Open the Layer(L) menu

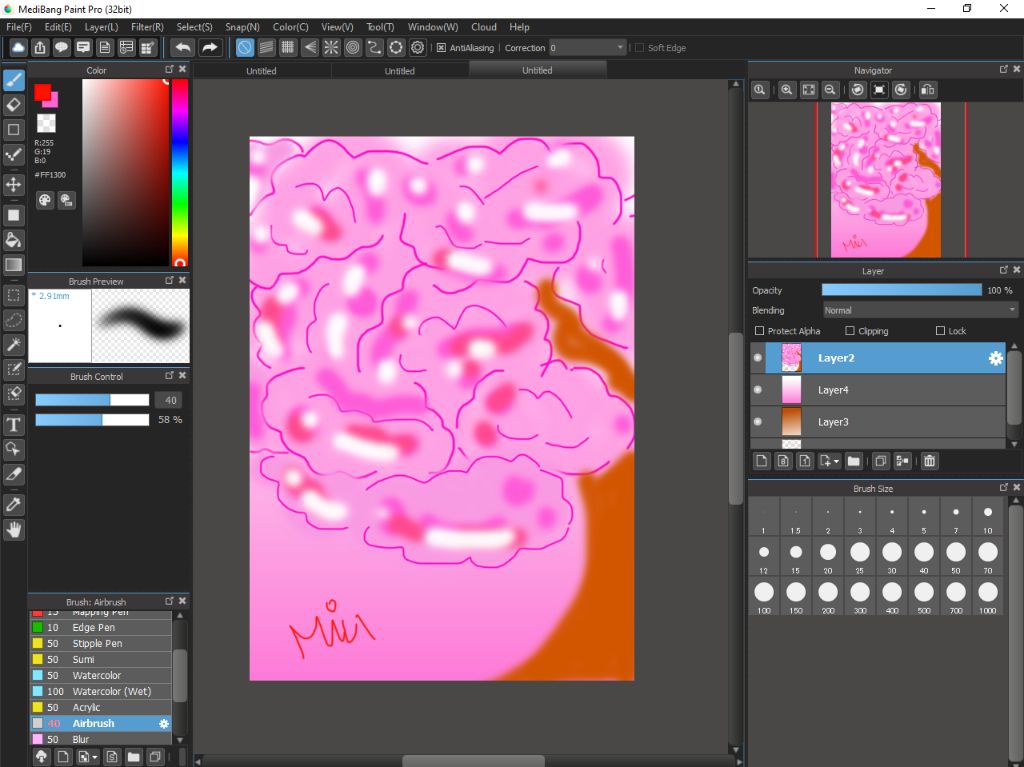point(101,27)
